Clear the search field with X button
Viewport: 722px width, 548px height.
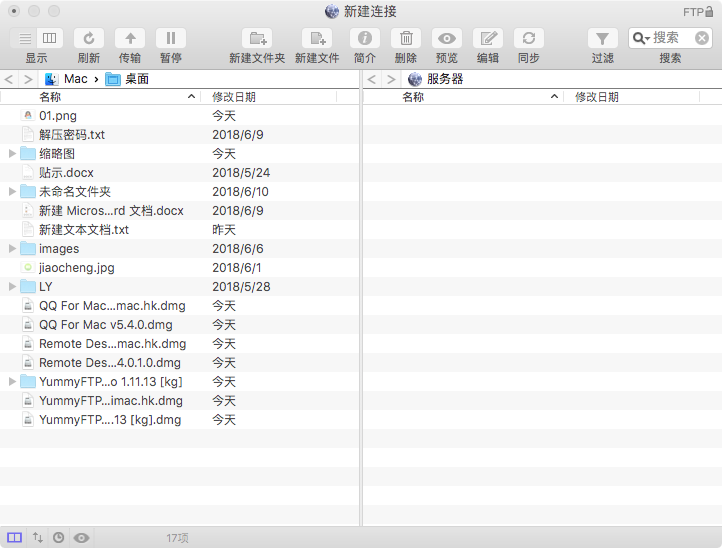click(702, 38)
